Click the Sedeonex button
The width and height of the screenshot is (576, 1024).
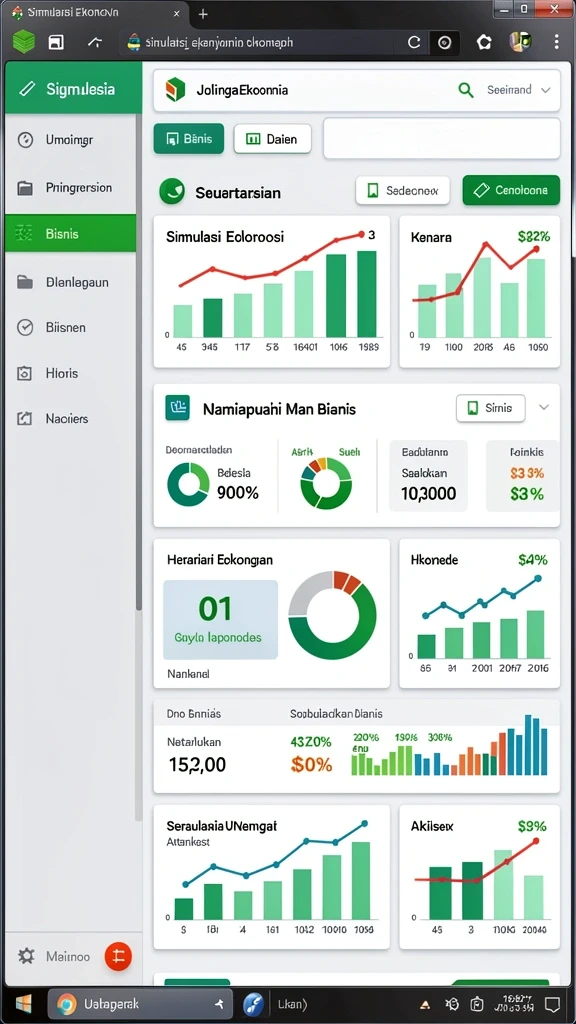[x=402, y=191]
